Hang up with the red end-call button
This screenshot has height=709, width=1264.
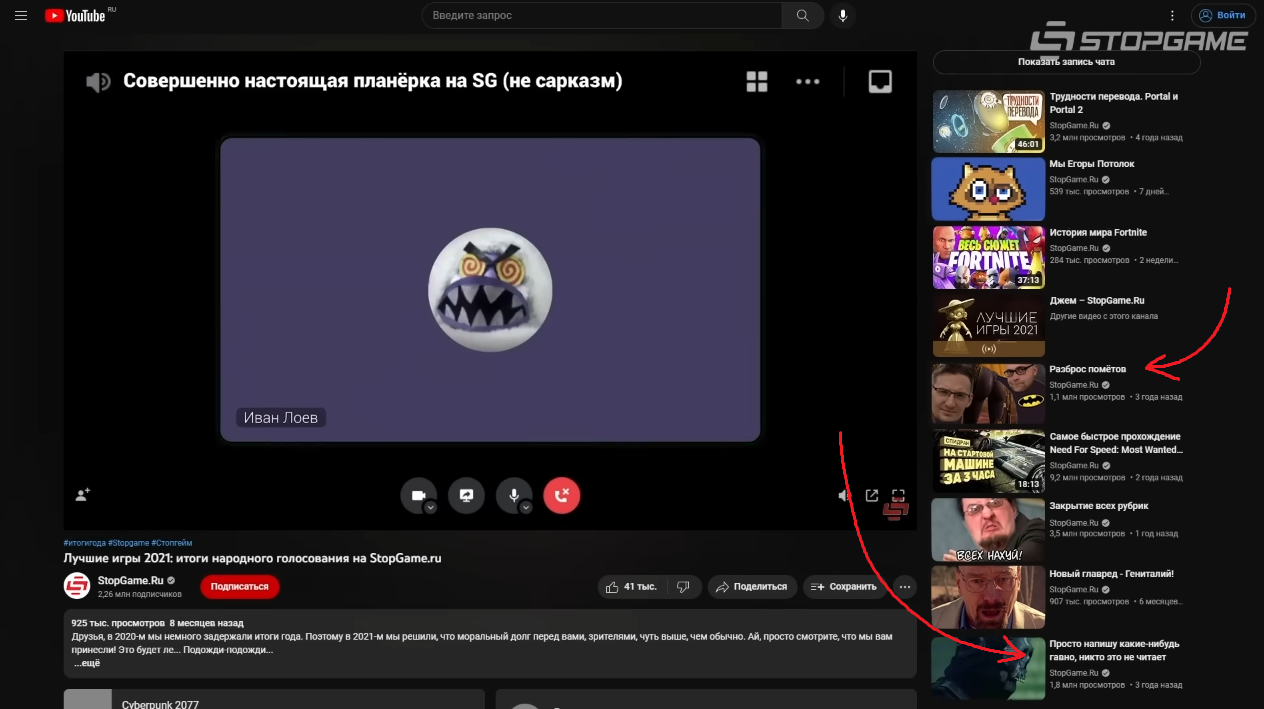561,495
